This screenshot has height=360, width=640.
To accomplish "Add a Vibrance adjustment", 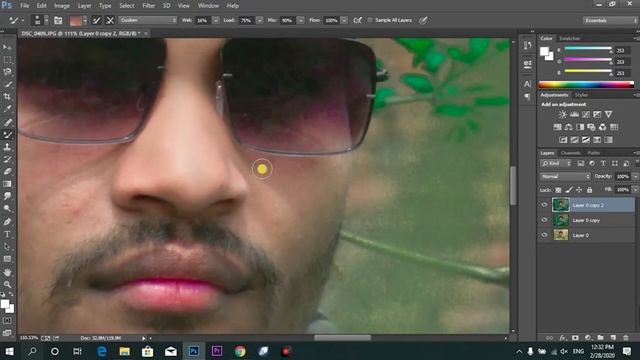I will coord(608,115).
